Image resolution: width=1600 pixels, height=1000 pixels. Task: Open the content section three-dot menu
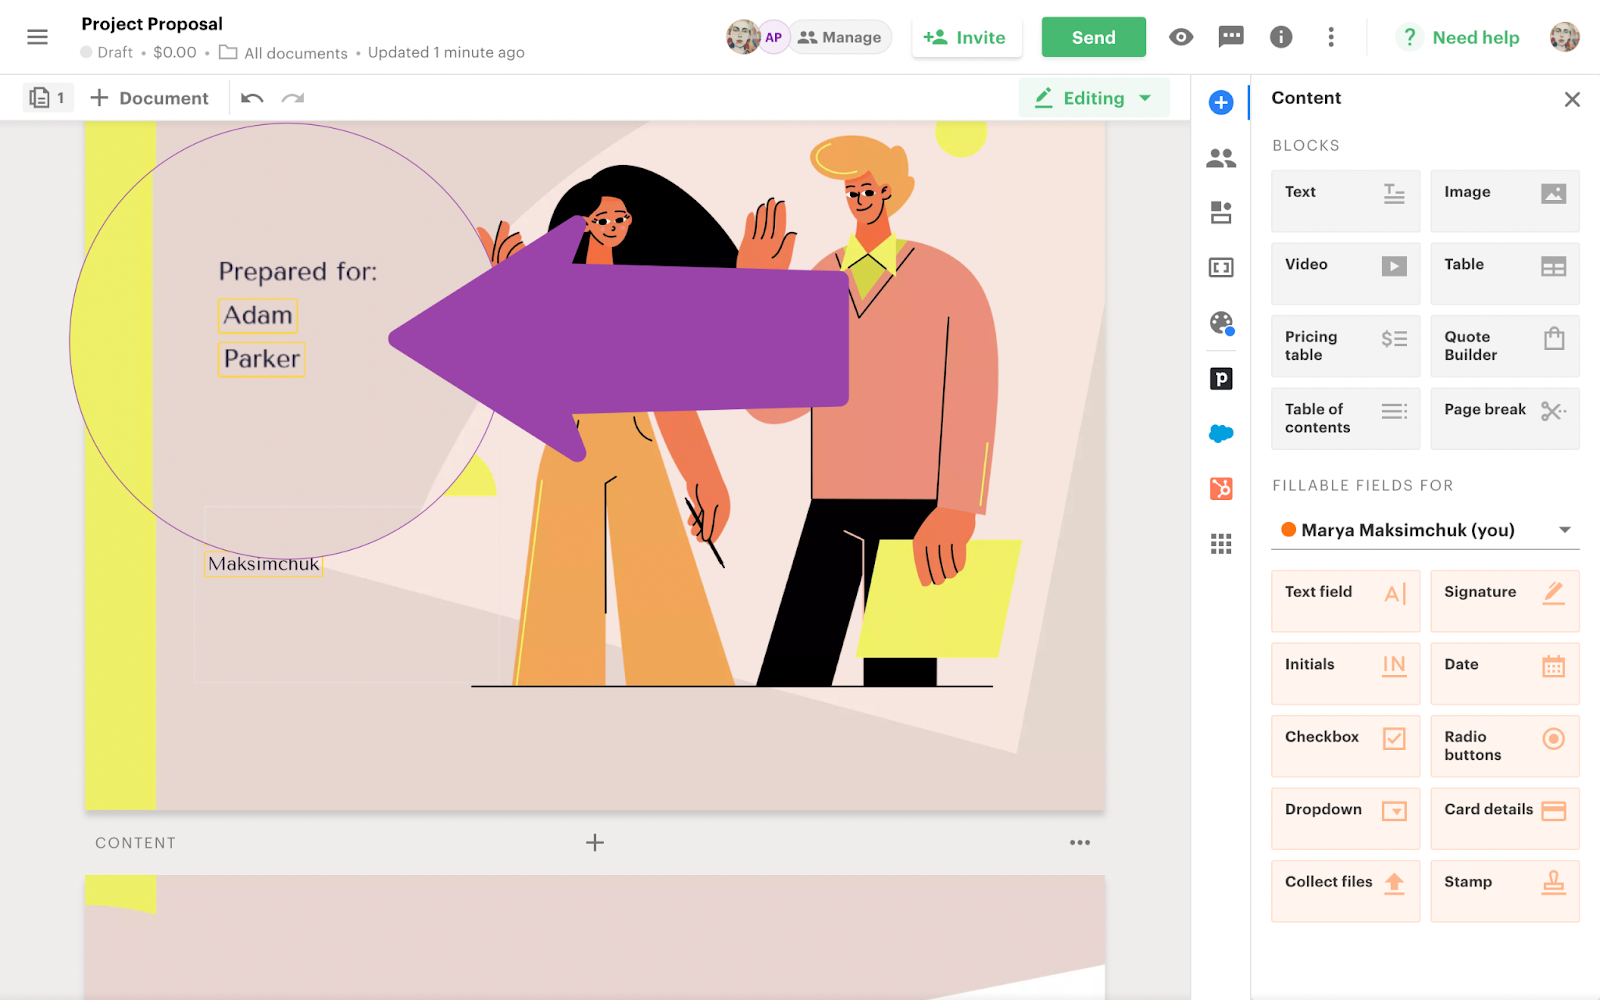point(1080,843)
